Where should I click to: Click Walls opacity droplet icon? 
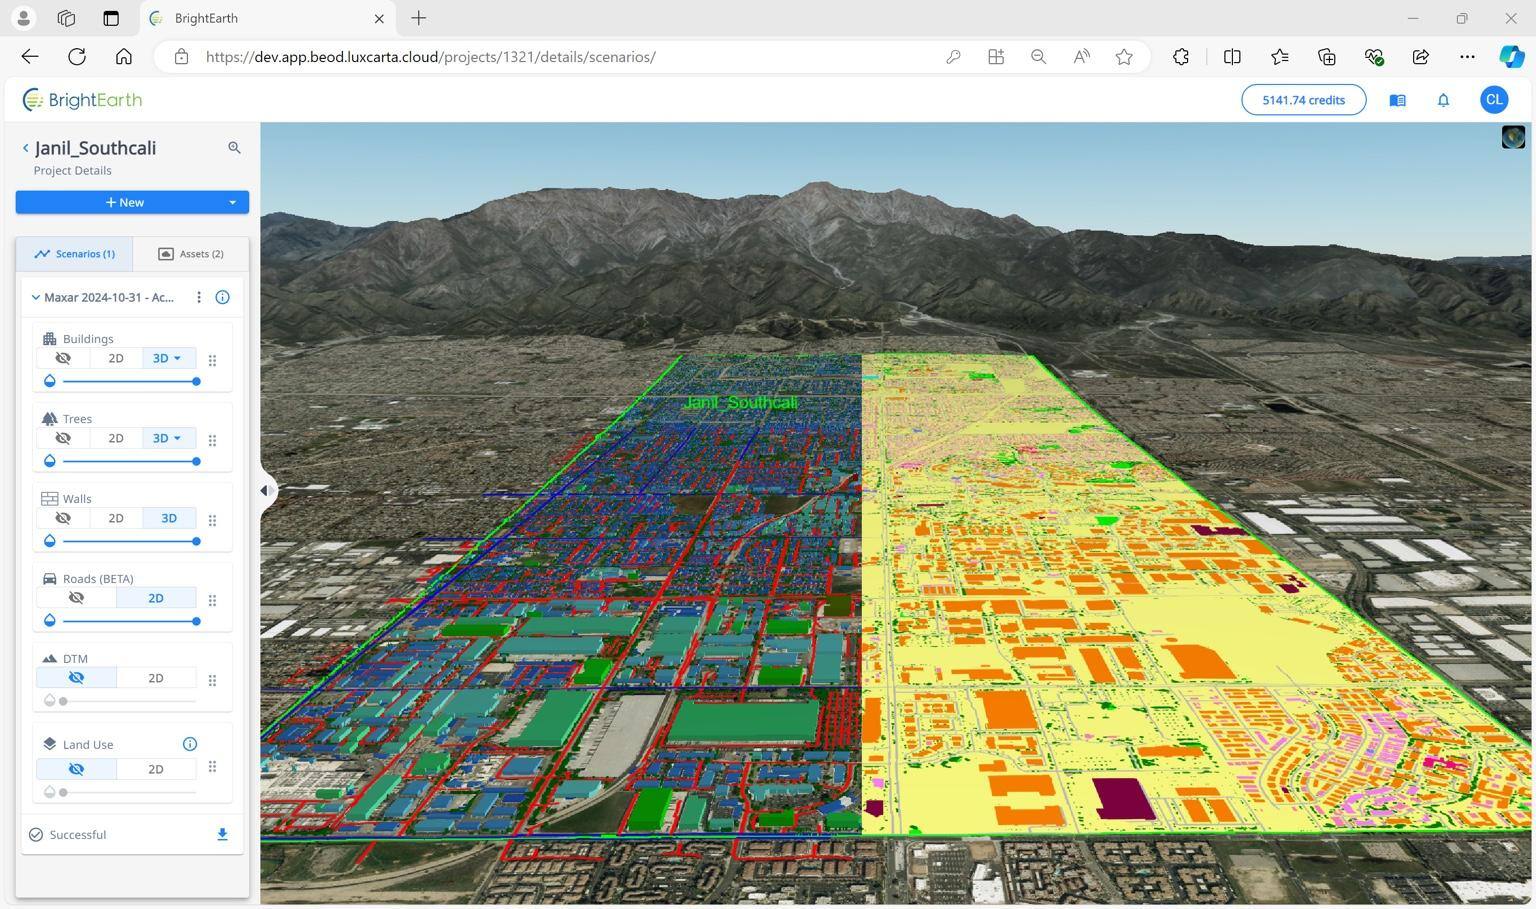(50, 541)
